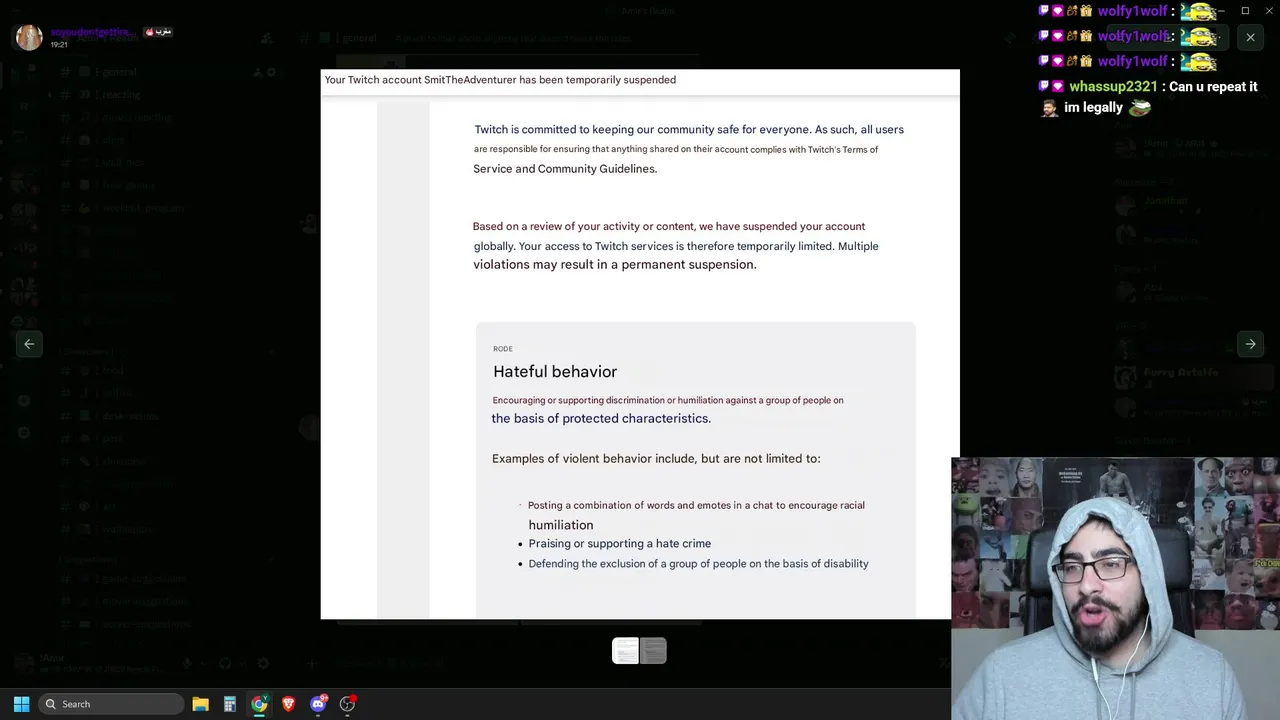Open the poster's avatar in the viewer header

point(29,38)
